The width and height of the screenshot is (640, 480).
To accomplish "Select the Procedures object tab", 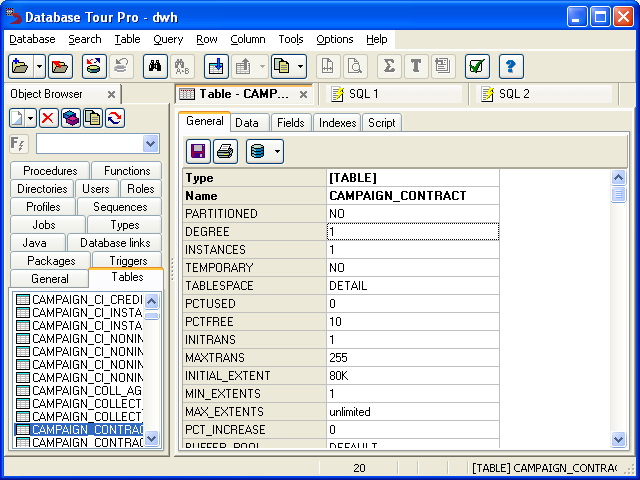I will coord(50,171).
